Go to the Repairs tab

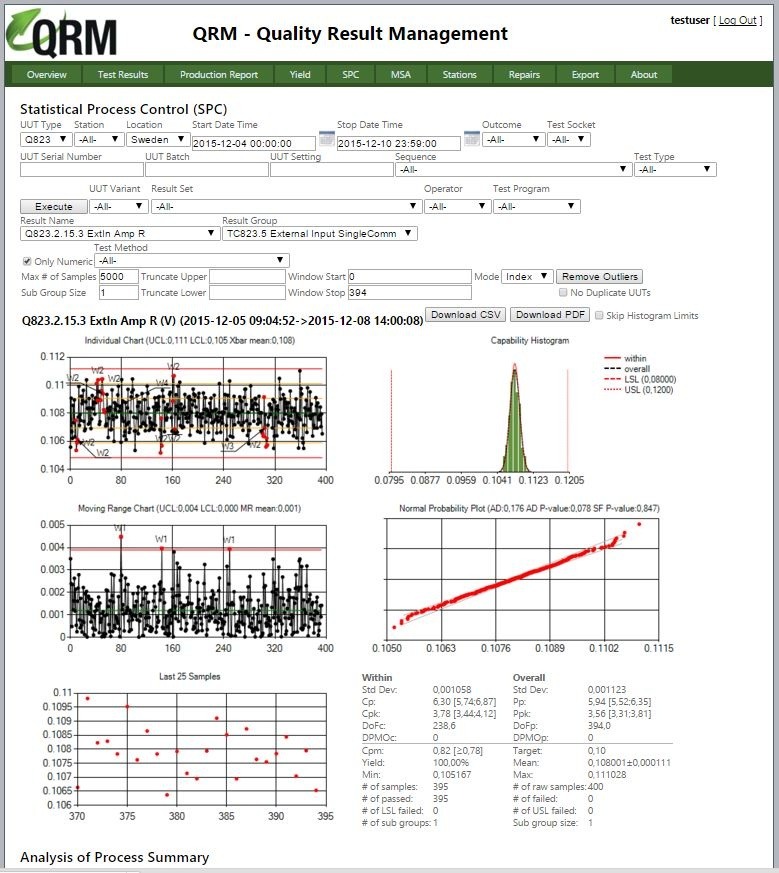tap(524, 75)
